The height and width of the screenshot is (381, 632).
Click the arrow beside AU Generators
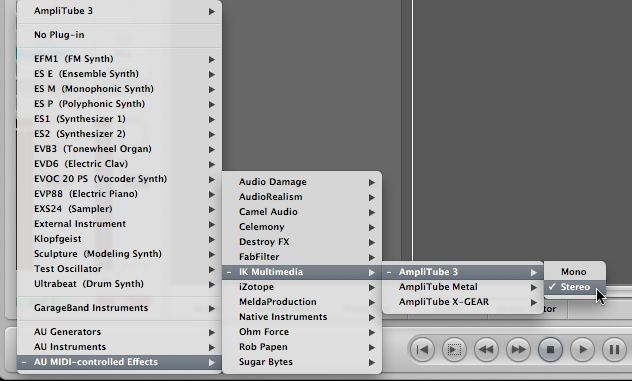[x=212, y=332]
